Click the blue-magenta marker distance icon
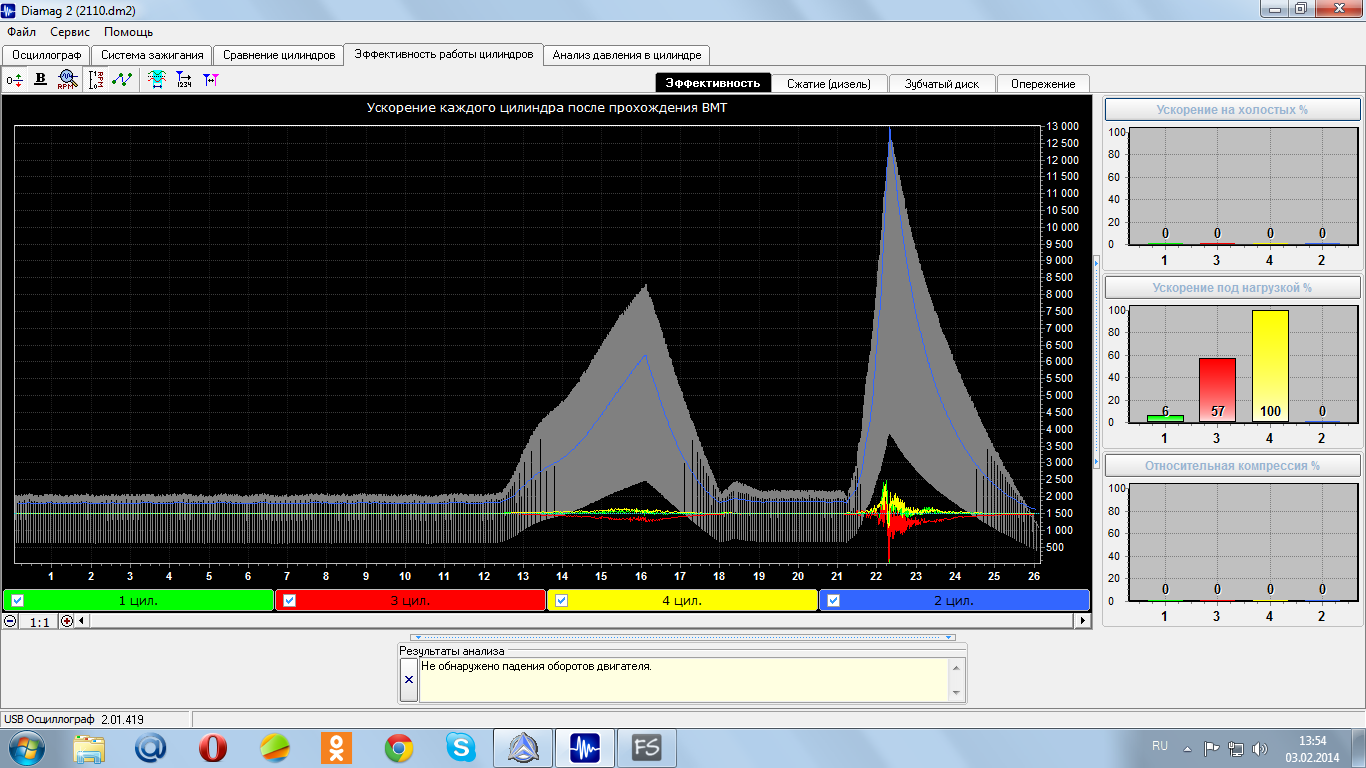 (x=209, y=80)
